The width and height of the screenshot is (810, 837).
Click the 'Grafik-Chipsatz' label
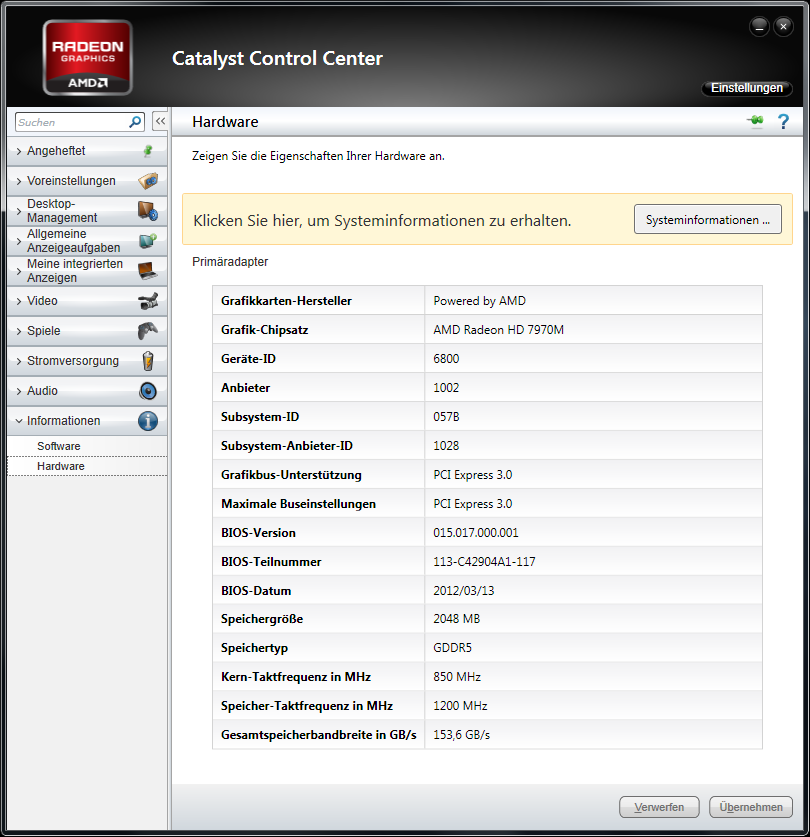click(x=264, y=330)
